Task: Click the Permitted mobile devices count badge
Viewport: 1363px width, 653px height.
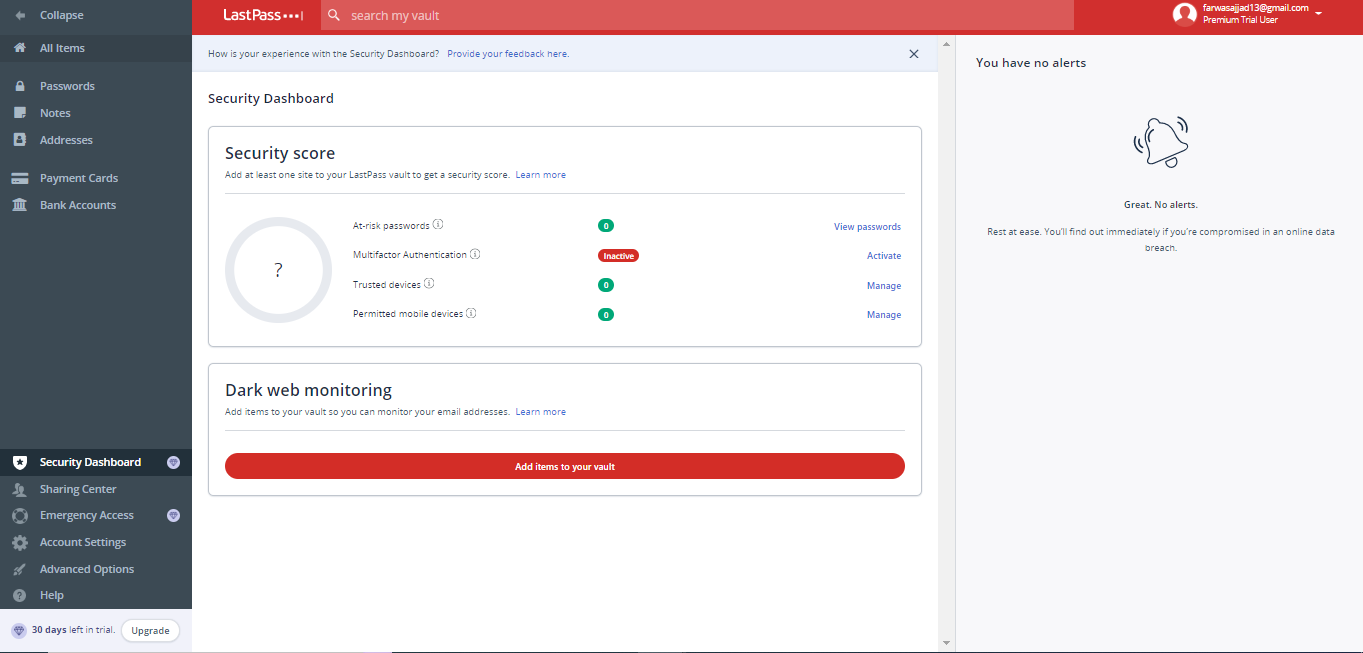Action: point(606,314)
